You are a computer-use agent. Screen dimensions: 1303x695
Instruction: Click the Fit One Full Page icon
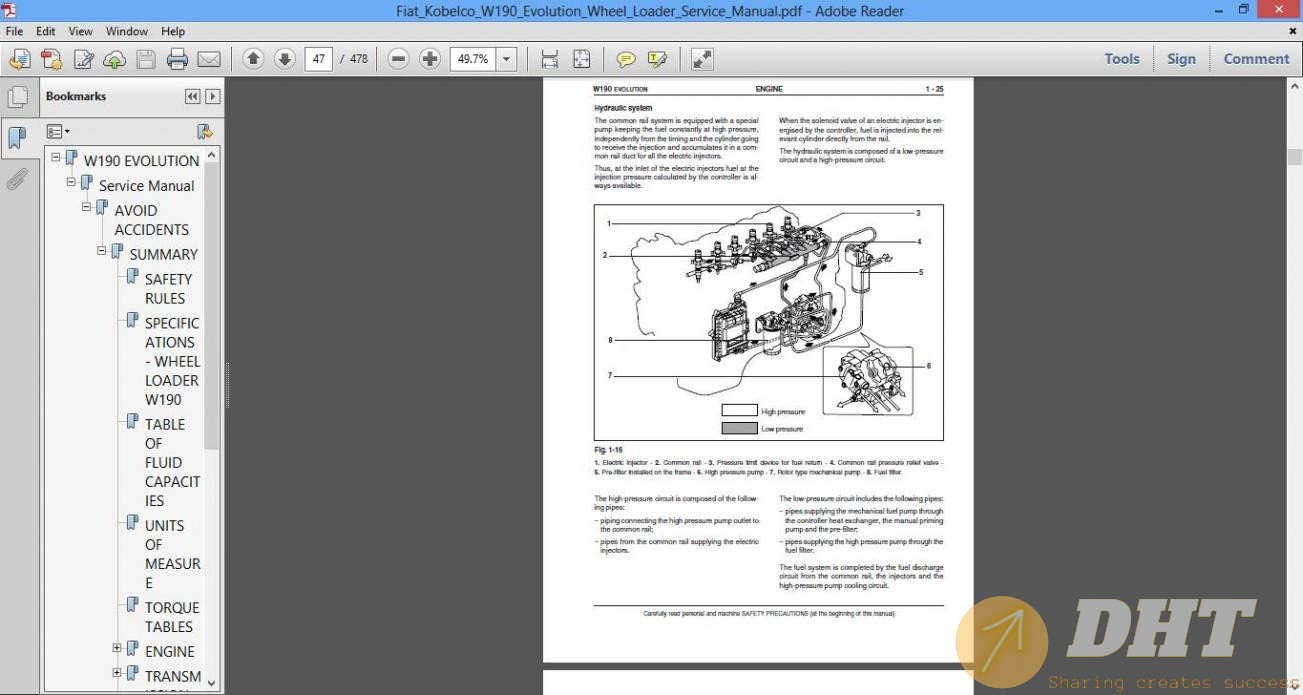click(581, 59)
